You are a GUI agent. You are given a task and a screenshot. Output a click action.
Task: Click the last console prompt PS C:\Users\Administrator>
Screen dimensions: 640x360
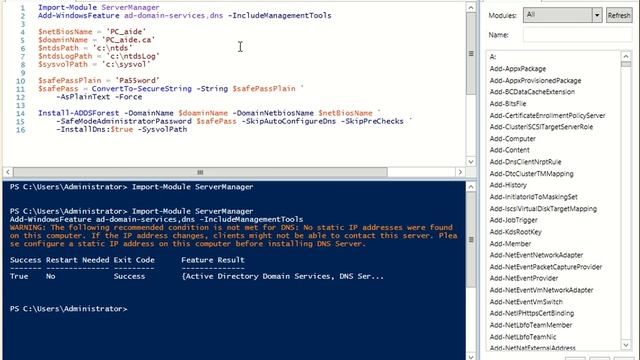coord(69,309)
